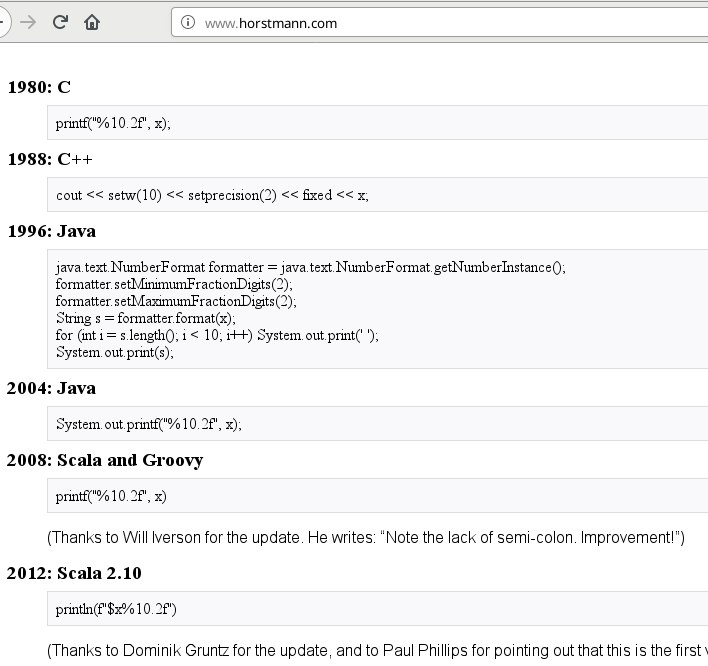Click the cout << setw(10) code line
The image size is (708, 666).
[212, 195]
